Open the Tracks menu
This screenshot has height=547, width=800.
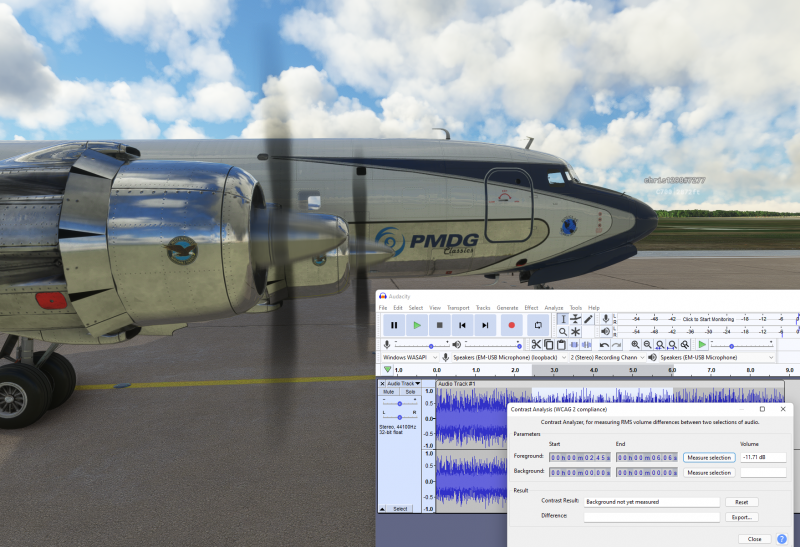coord(483,308)
